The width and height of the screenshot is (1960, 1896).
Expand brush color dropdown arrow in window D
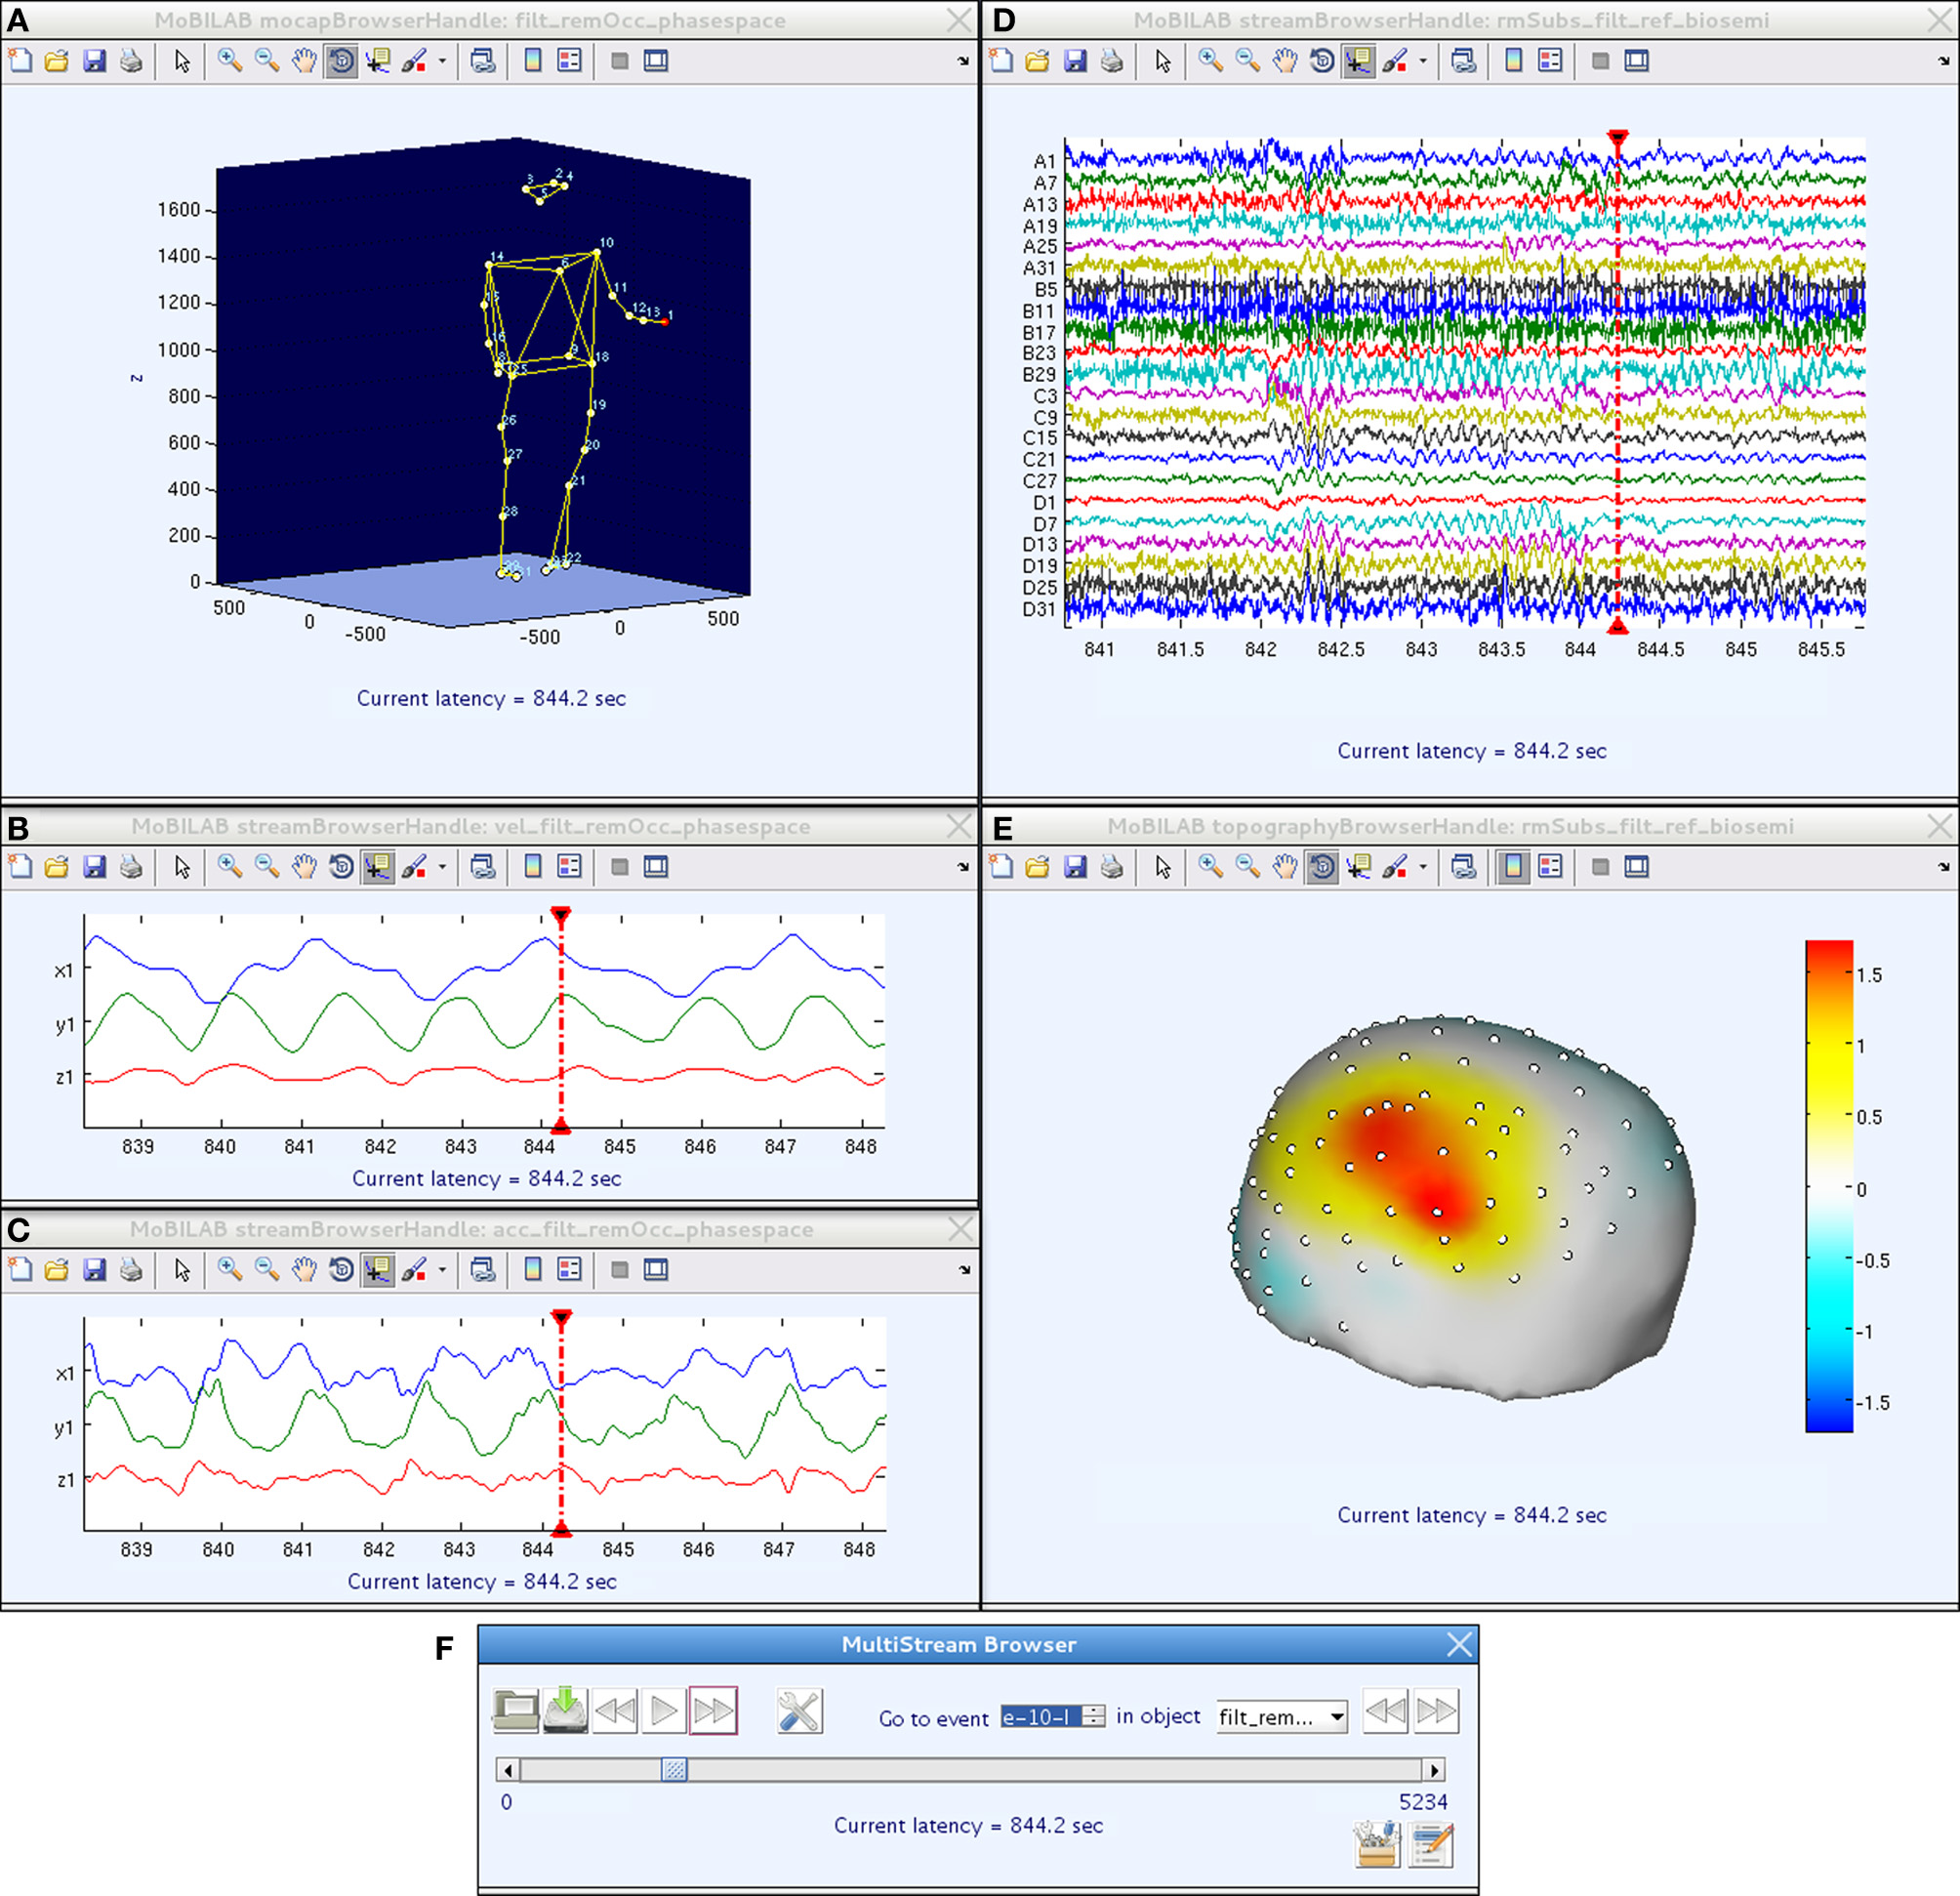click(1423, 61)
